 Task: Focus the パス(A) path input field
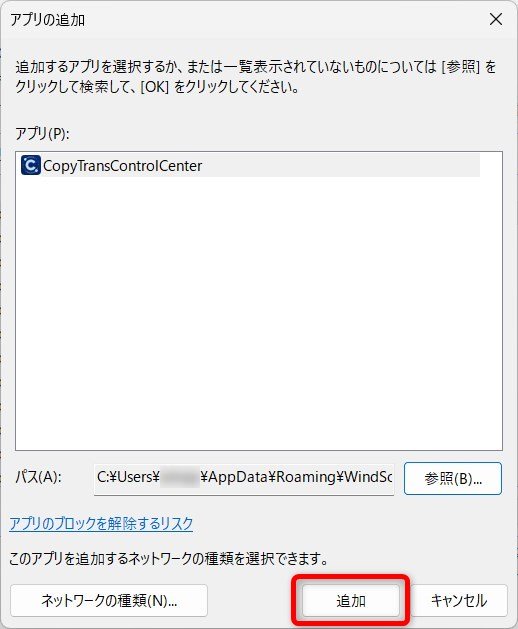click(244, 479)
